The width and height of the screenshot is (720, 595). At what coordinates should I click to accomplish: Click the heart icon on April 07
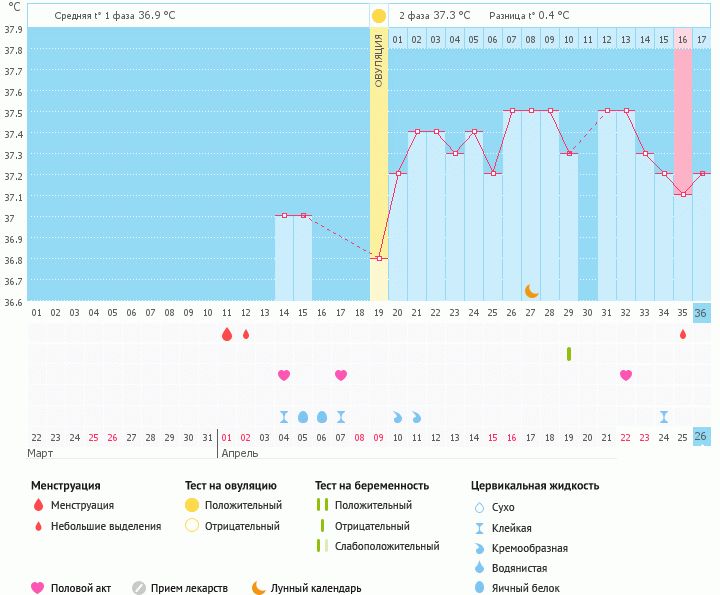(341, 375)
